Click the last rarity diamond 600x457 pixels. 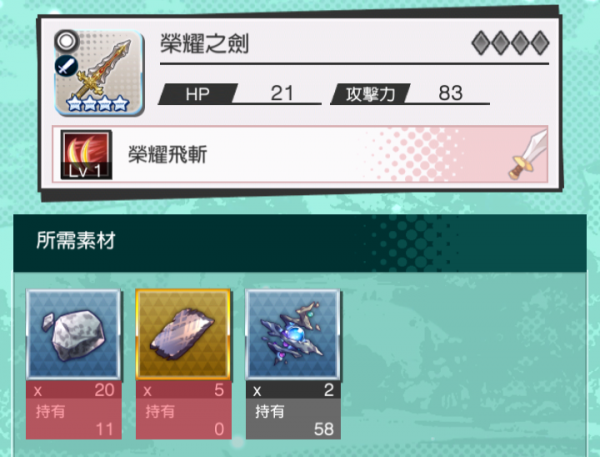point(540,43)
